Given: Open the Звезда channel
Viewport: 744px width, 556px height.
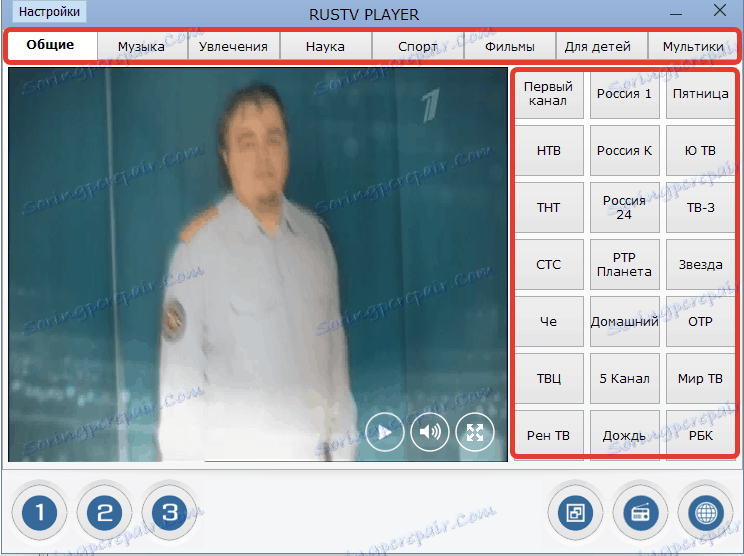Looking at the screenshot, I should 701,265.
